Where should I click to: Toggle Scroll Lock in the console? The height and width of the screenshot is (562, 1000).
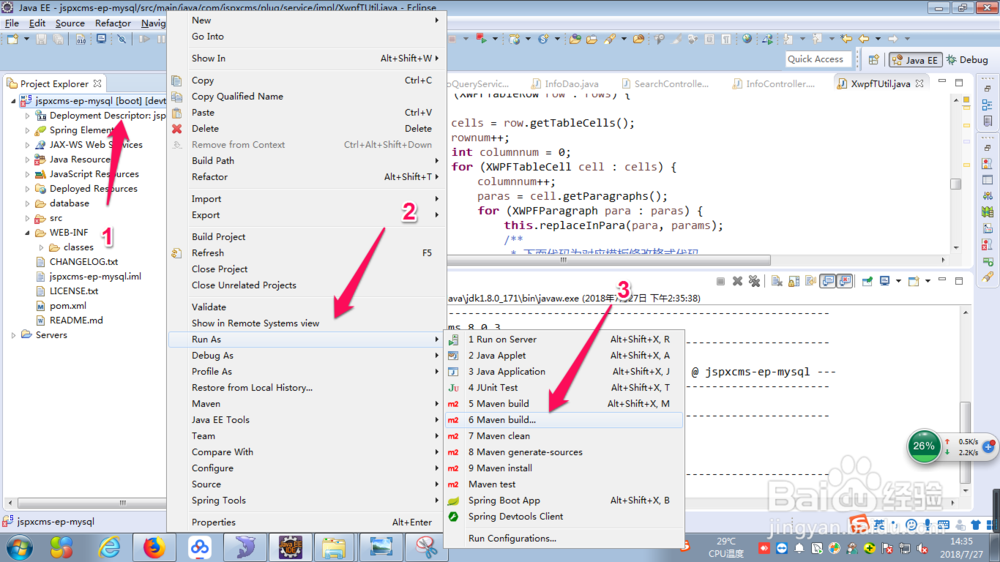(794, 281)
